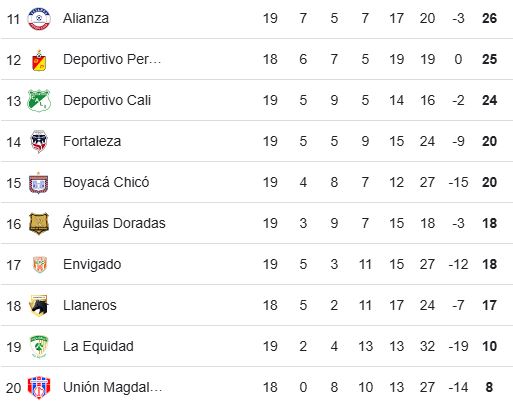Click the Alianza team crest
The image size is (513, 408).
point(39,18)
